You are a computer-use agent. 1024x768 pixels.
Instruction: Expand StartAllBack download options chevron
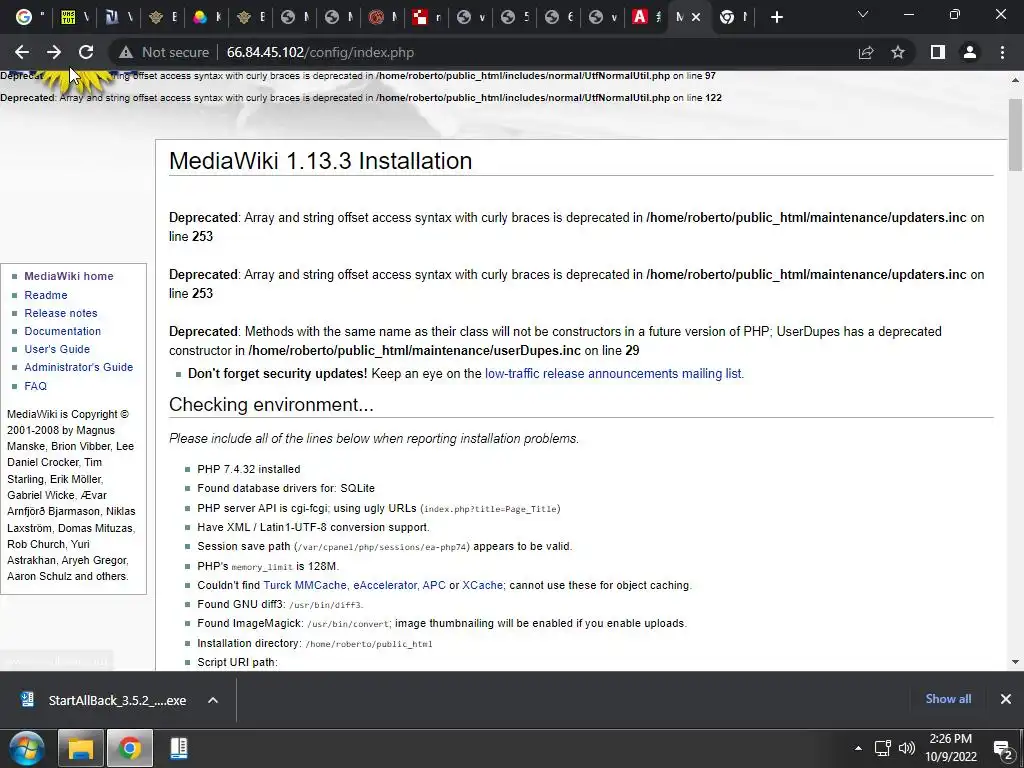click(212, 700)
